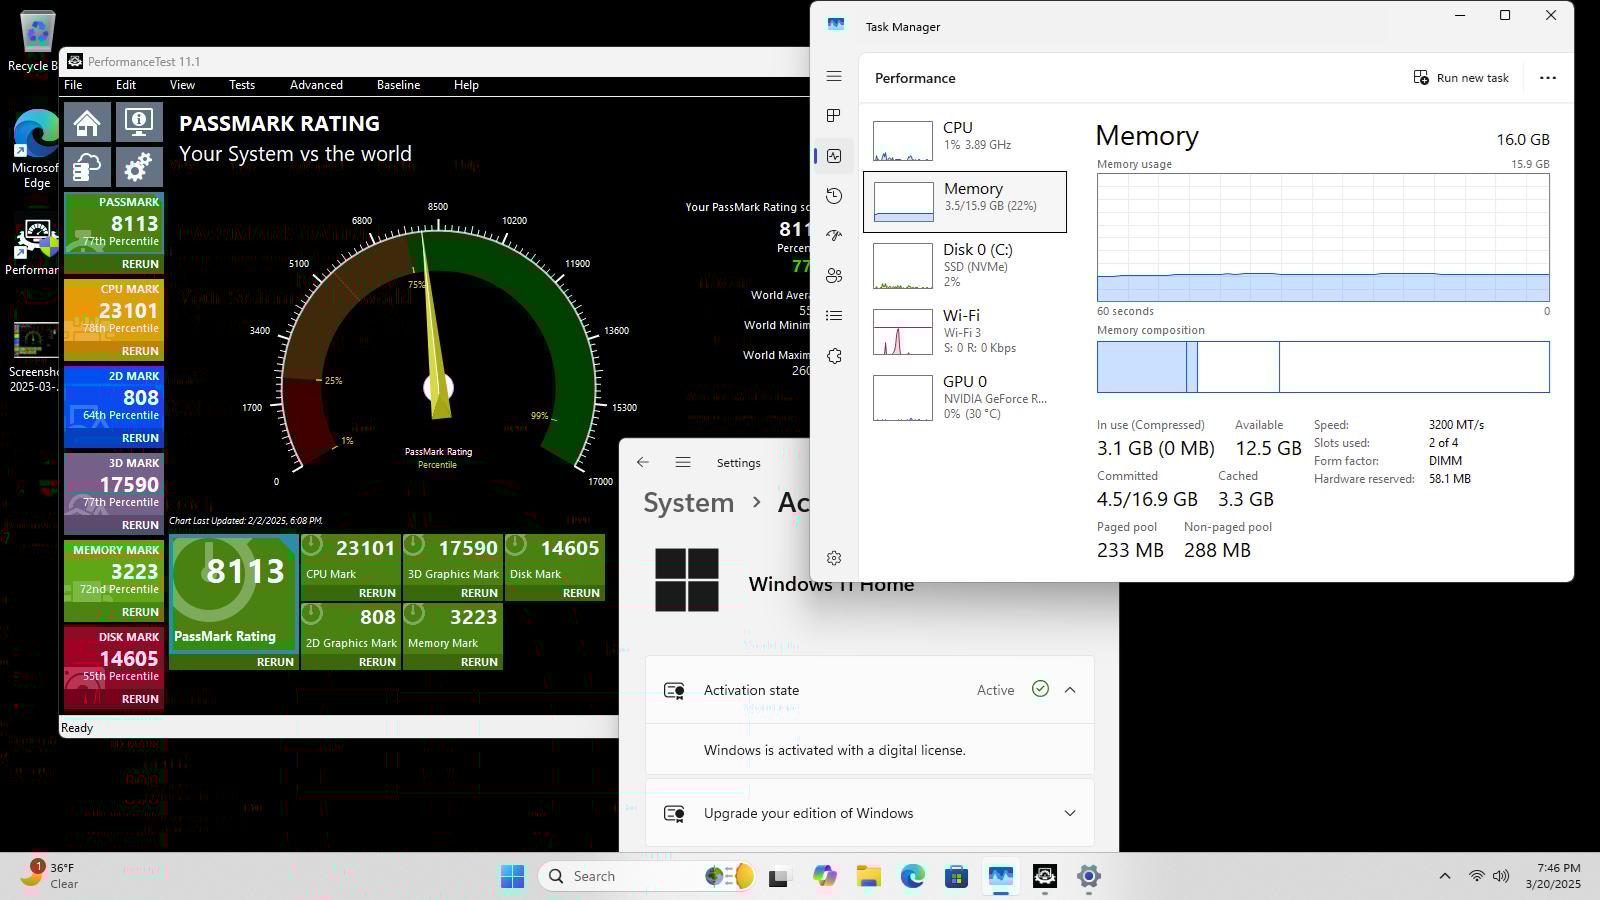
Task: Click the PerformanceTest home icon
Action: pyautogui.click(x=87, y=123)
